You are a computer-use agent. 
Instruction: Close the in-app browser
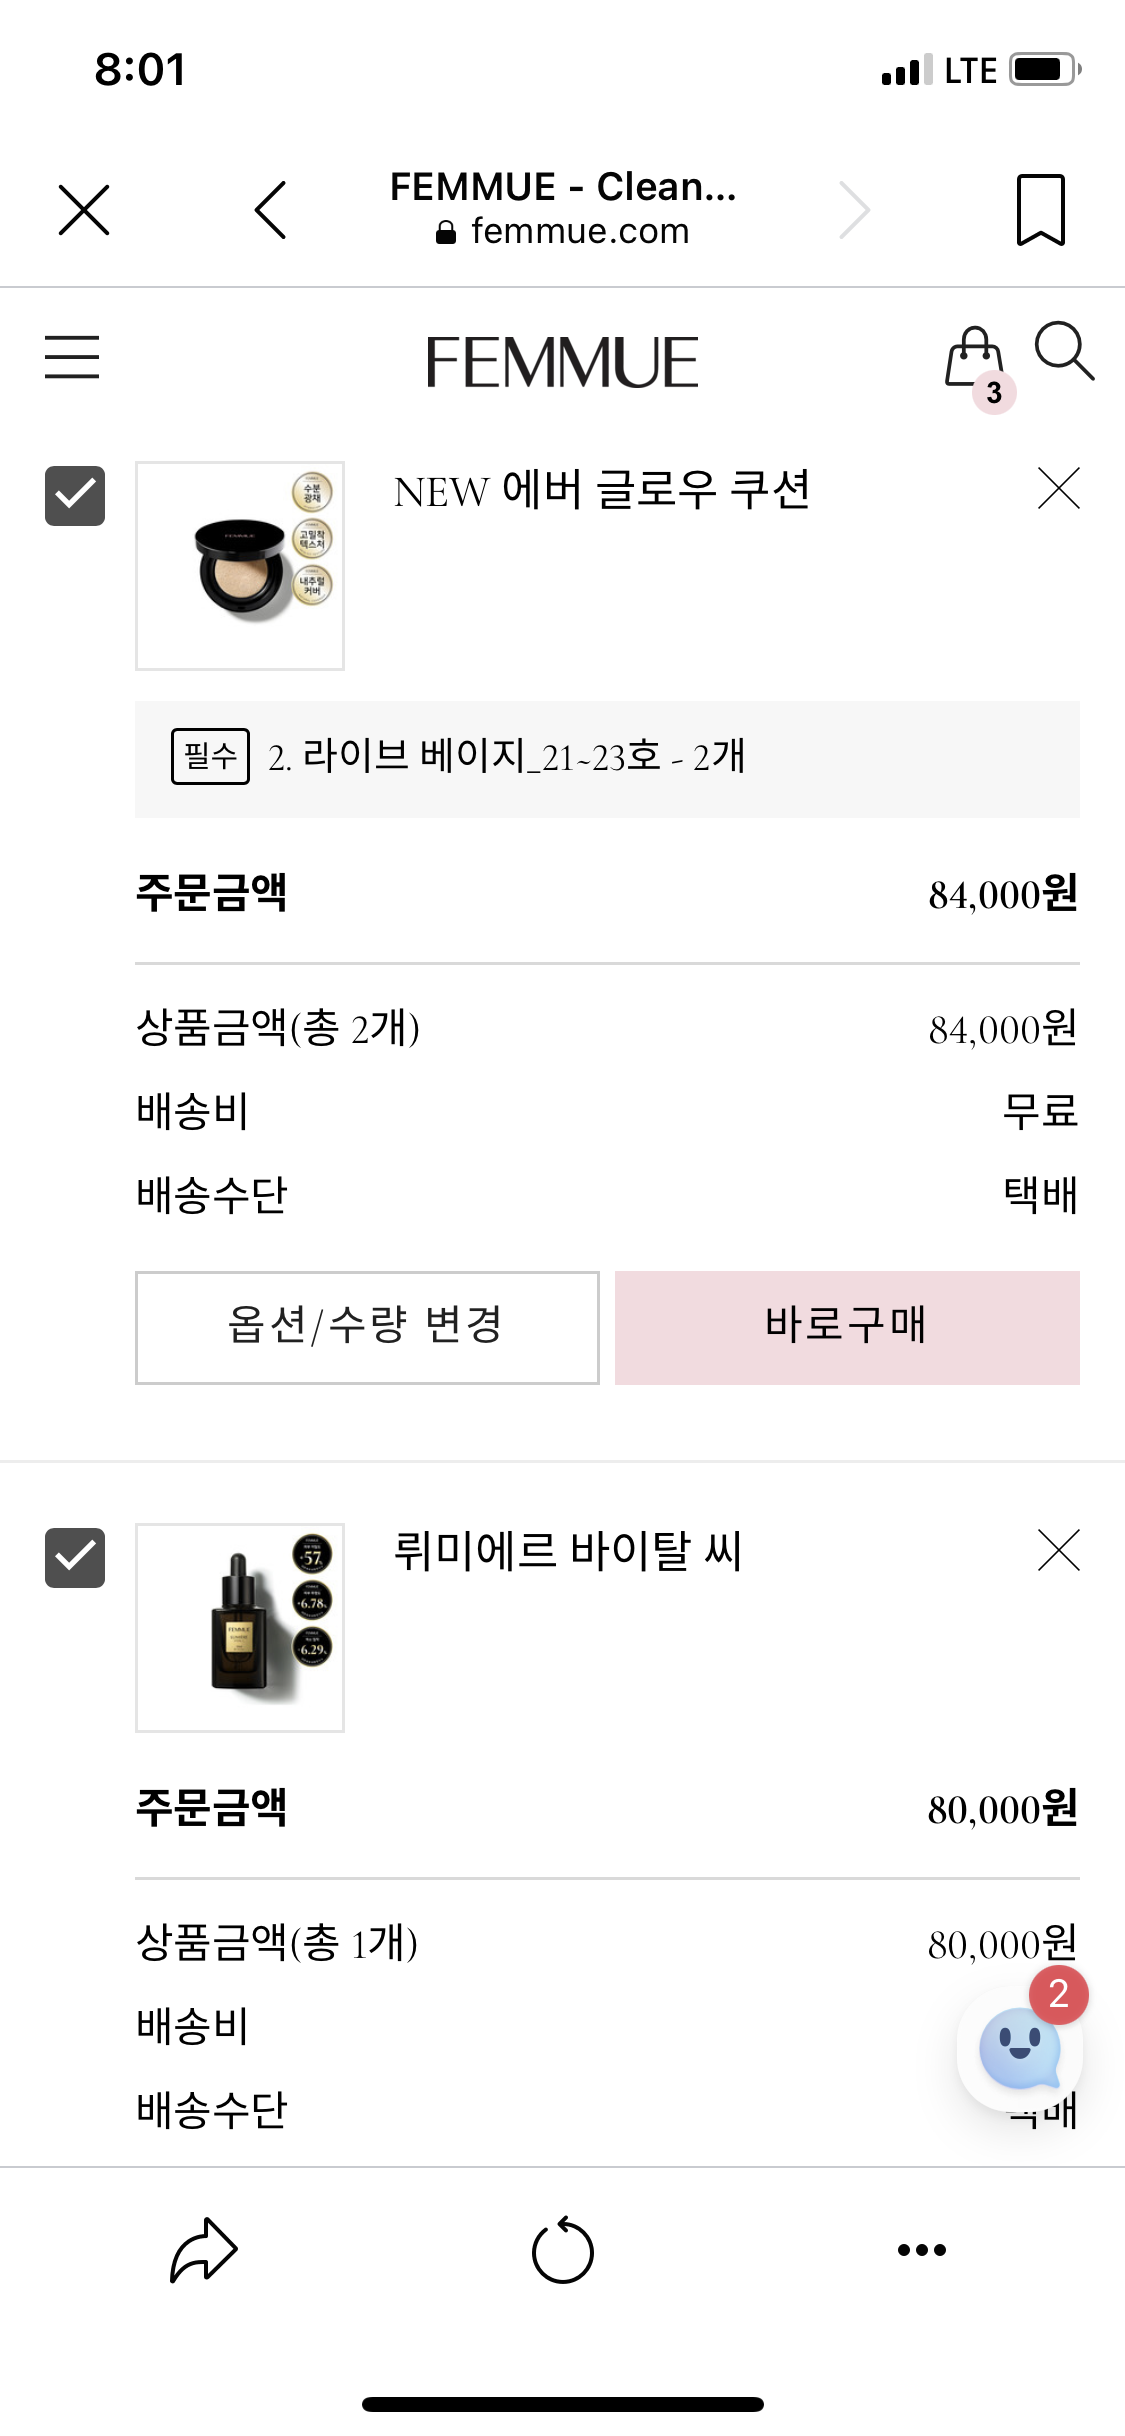[x=84, y=209]
